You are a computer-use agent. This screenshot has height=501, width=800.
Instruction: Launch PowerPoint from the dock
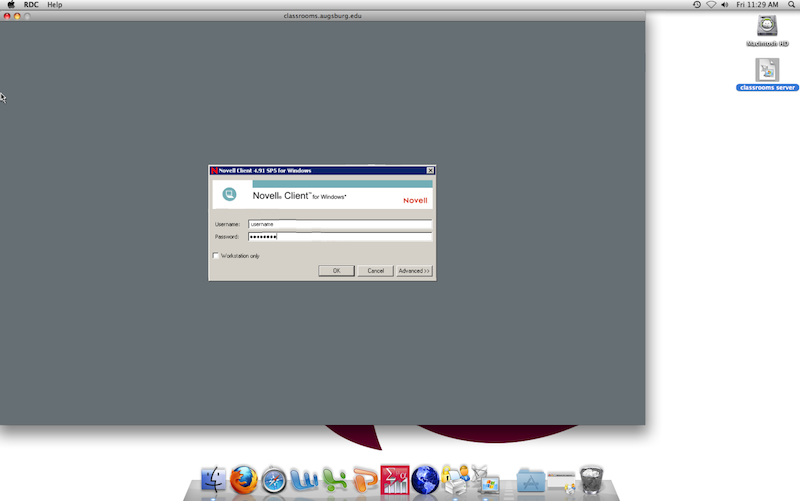tap(365, 480)
